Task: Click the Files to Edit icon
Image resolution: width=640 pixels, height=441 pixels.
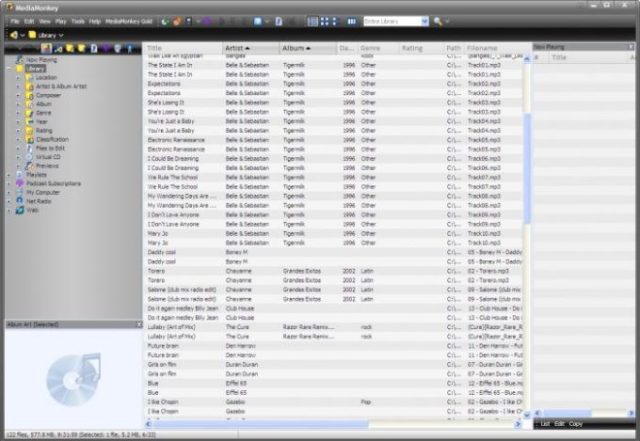Action: pos(29,148)
